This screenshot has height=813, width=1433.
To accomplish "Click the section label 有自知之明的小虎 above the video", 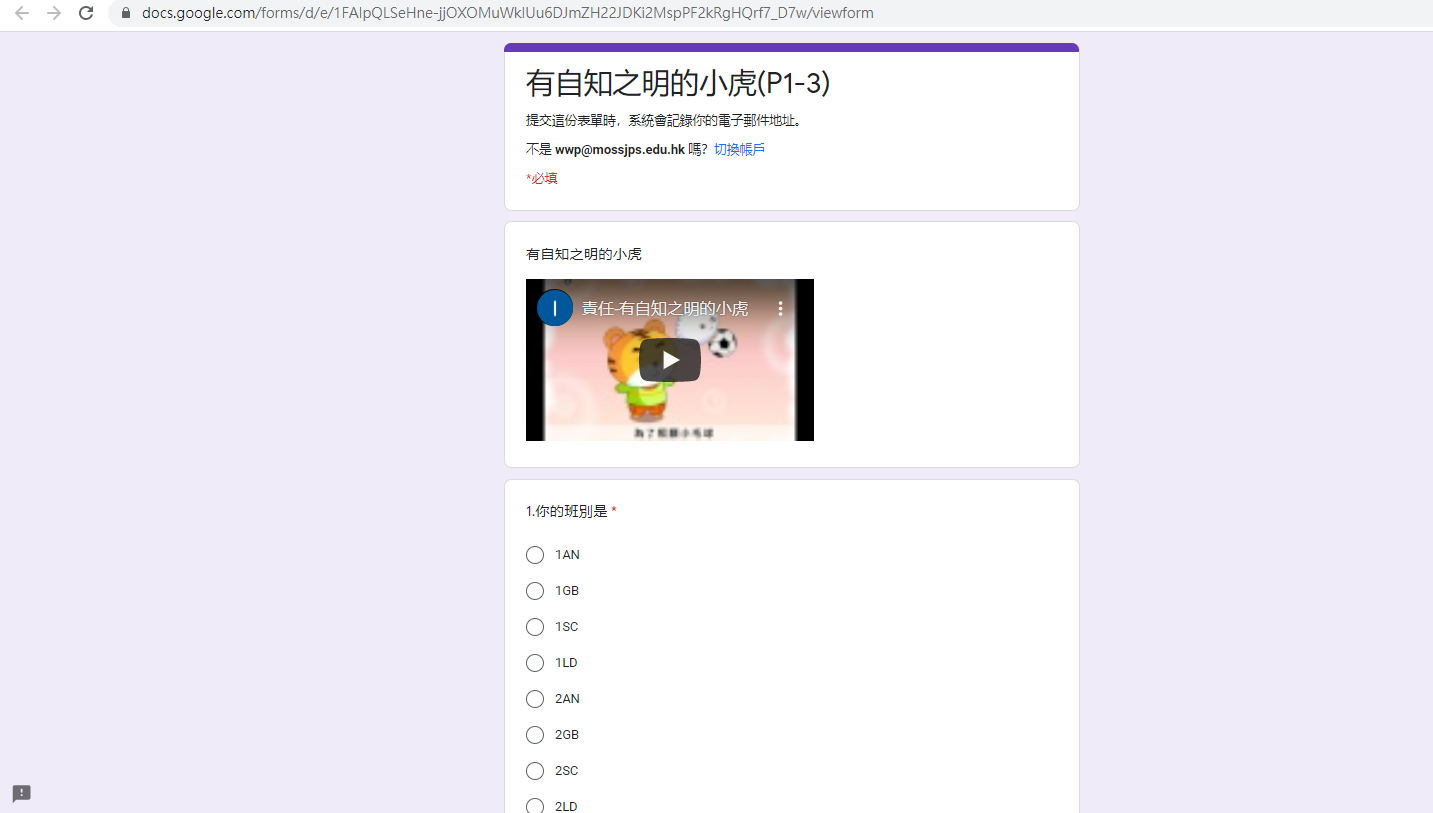I will point(584,254).
